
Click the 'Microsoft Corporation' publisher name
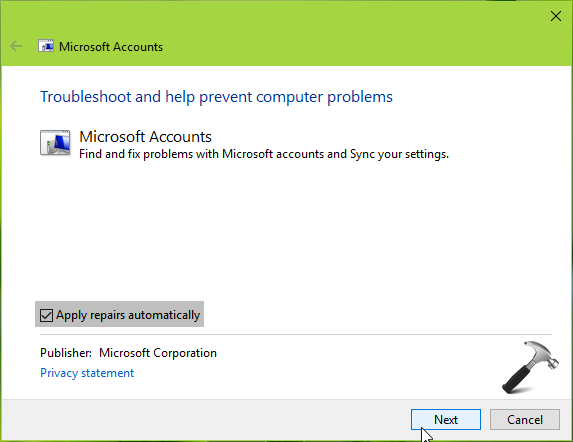click(x=158, y=353)
